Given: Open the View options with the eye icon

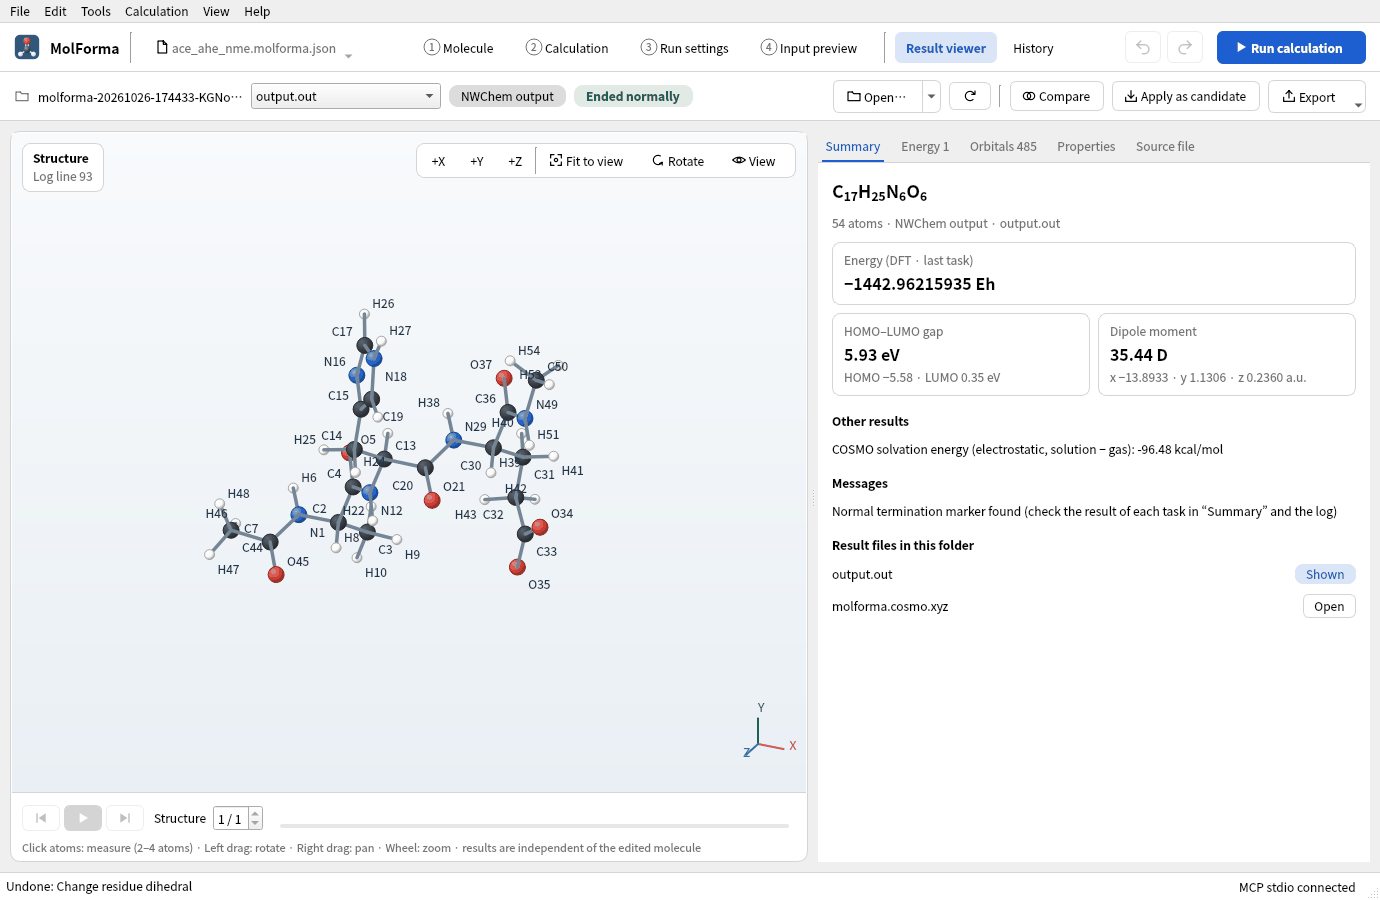Looking at the screenshot, I should pos(754,161).
